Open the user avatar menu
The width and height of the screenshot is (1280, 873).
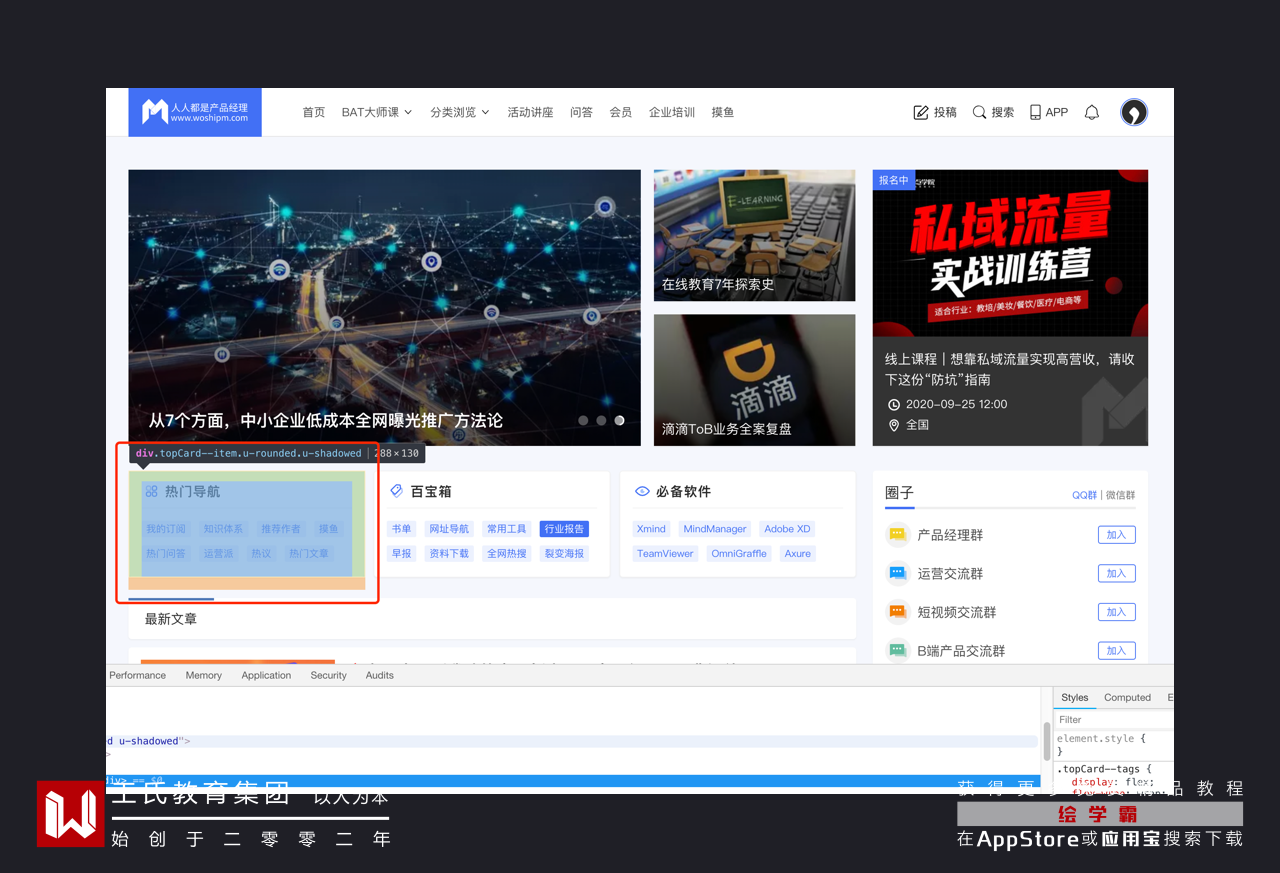[1133, 112]
